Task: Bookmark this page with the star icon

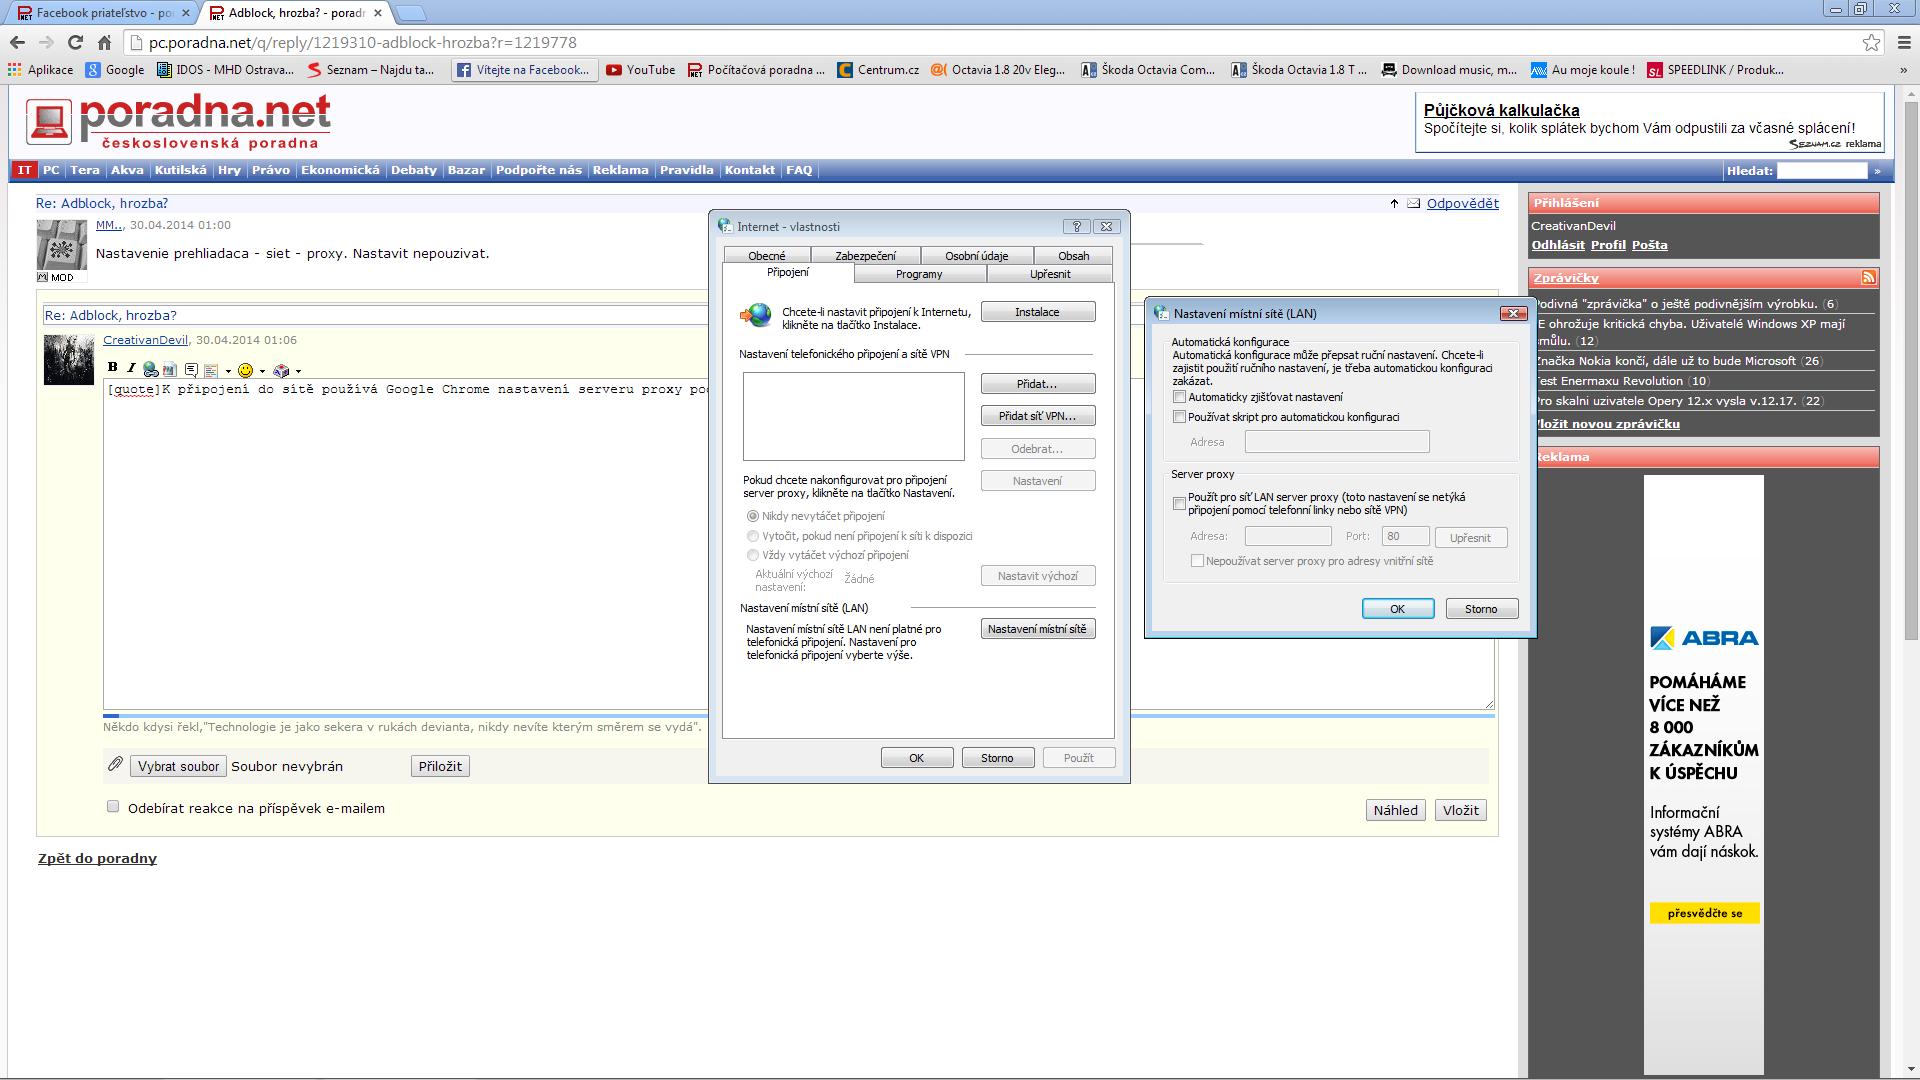Action: (x=1871, y=42)
